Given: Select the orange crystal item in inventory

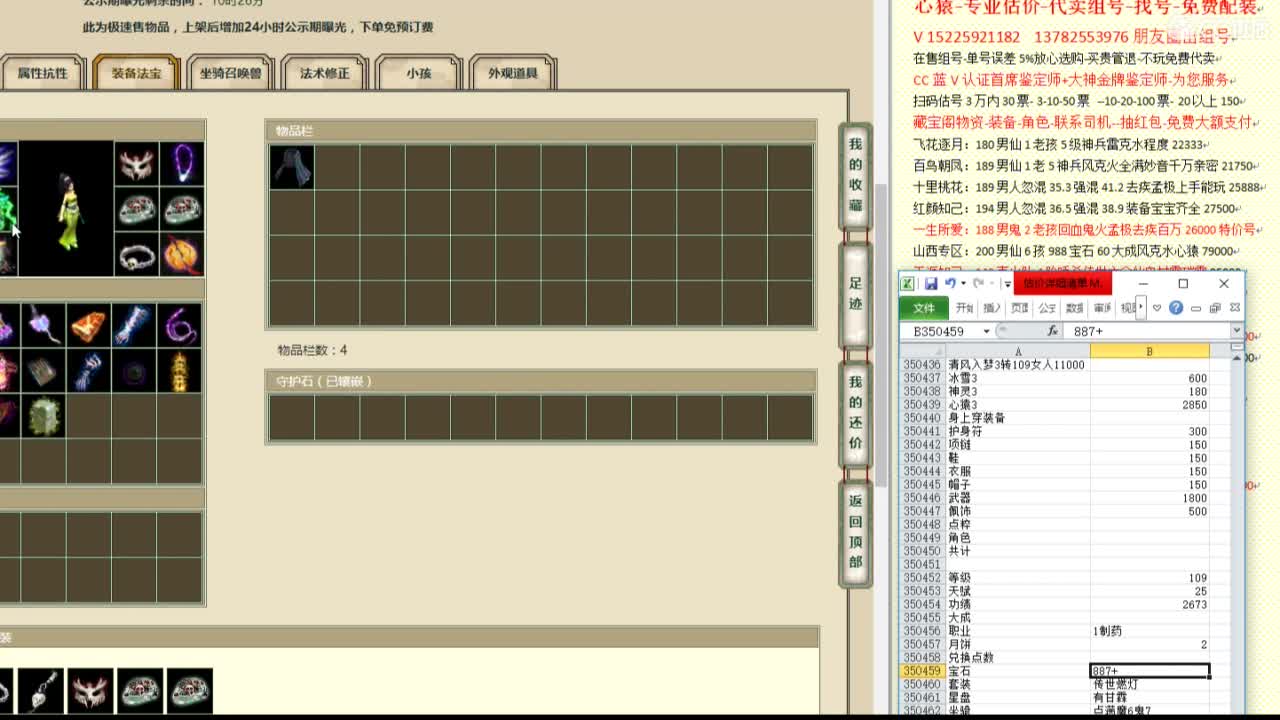Looking at the screenshot, I should [90, 326].
